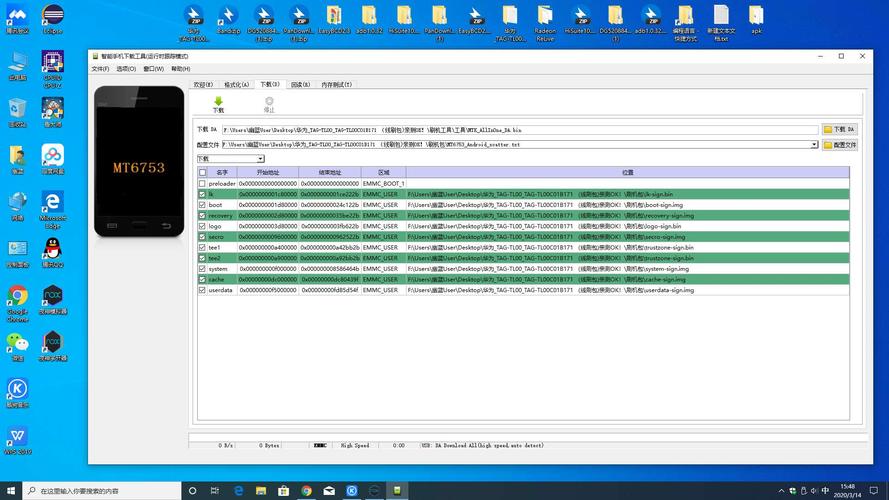Switch to the 内存测试 Memory Test tab

[336, 85]
